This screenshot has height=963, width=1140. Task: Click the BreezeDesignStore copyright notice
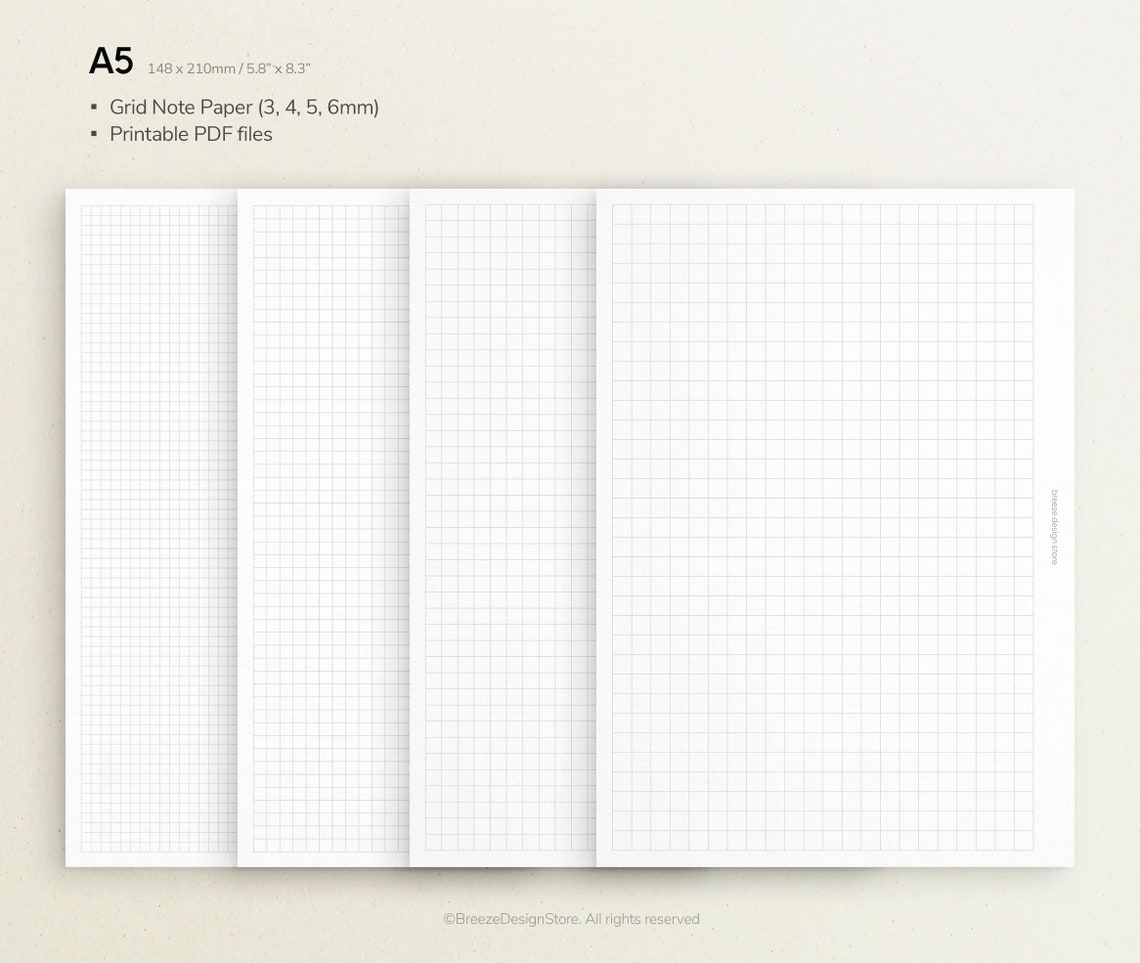(x=570, y=919)
